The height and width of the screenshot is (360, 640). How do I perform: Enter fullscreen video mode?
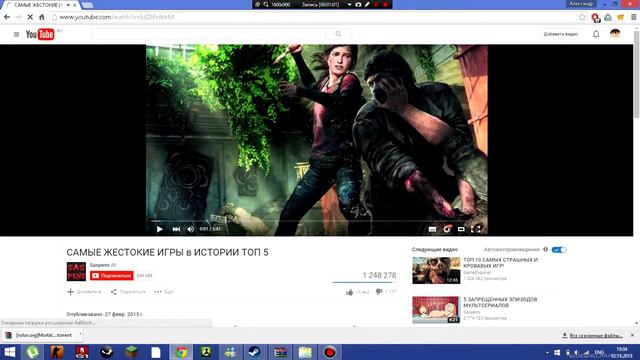tap(476, 229)
